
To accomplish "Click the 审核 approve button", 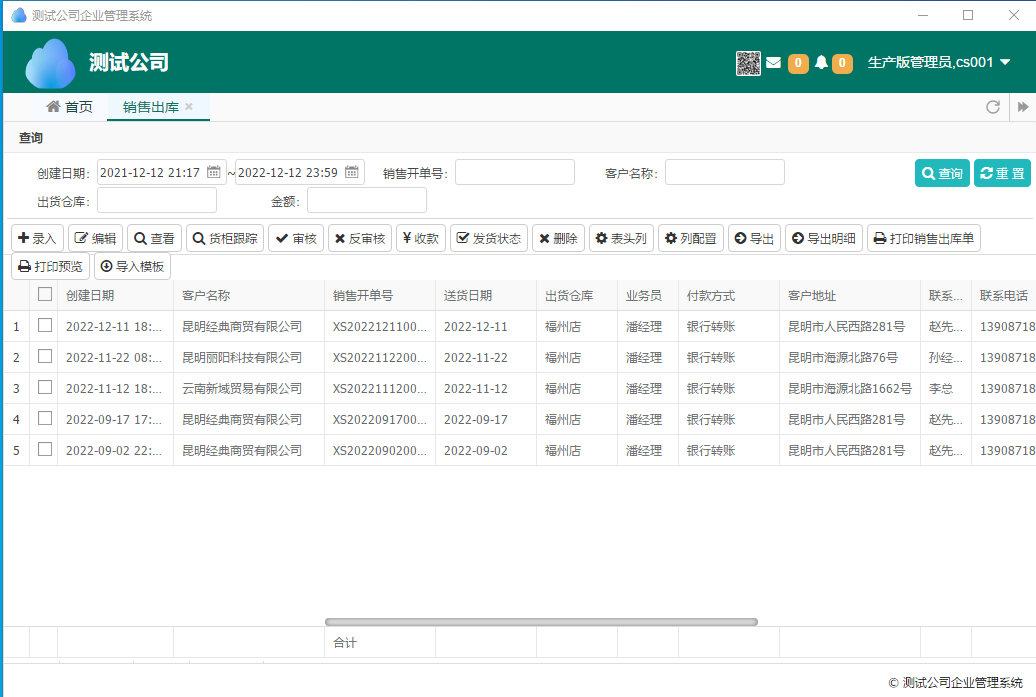I will pos(296,238).
